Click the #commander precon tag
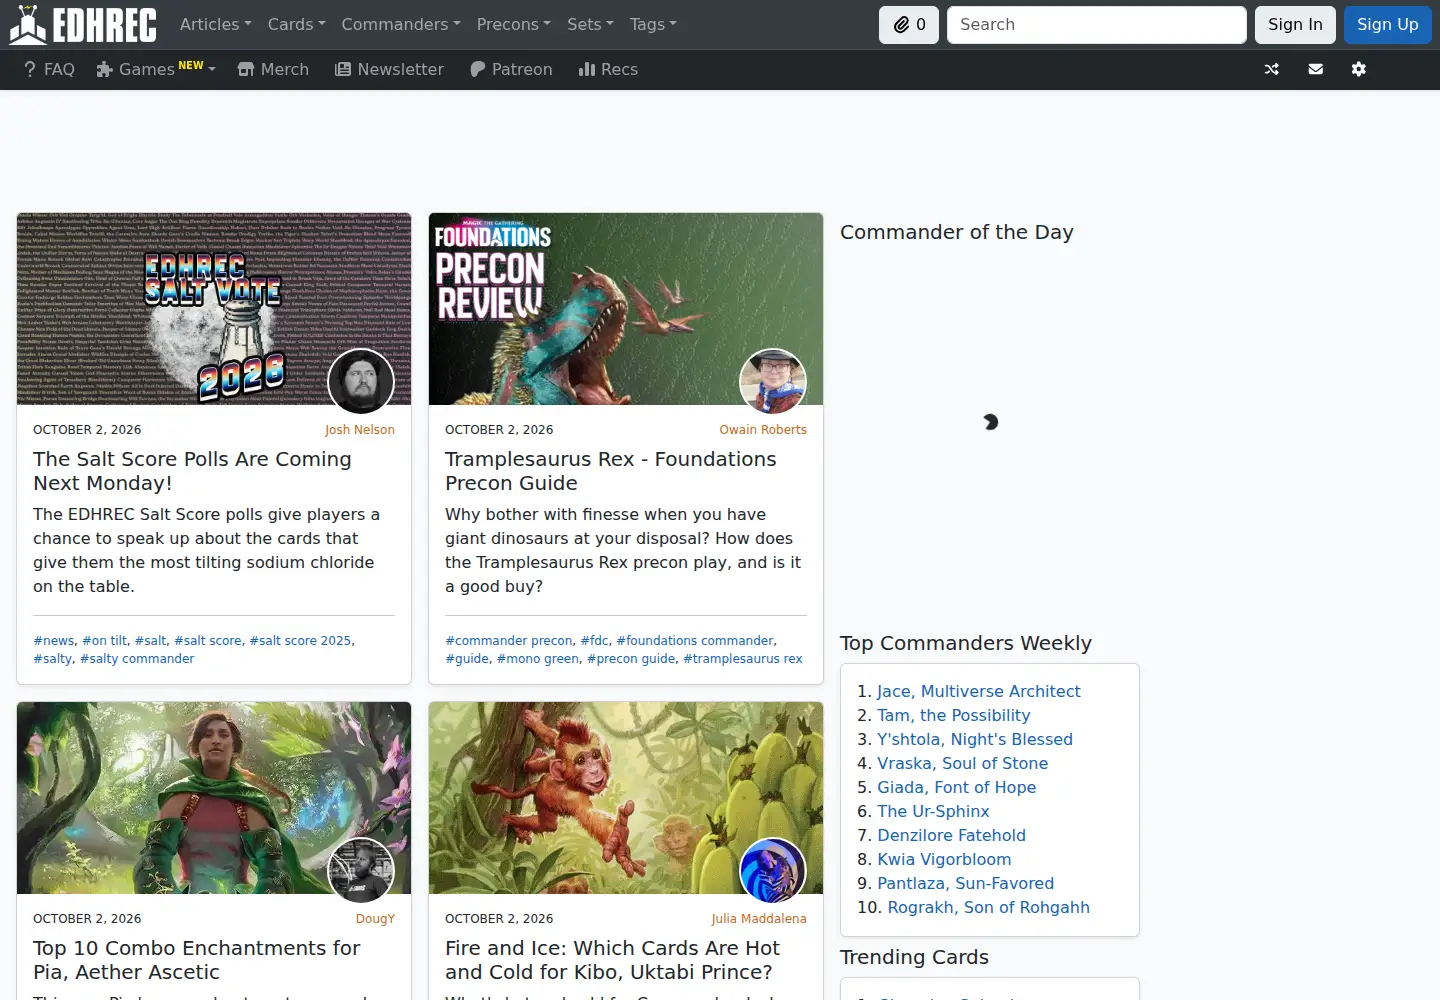The image size is (1440, 1000). point(509,641)
